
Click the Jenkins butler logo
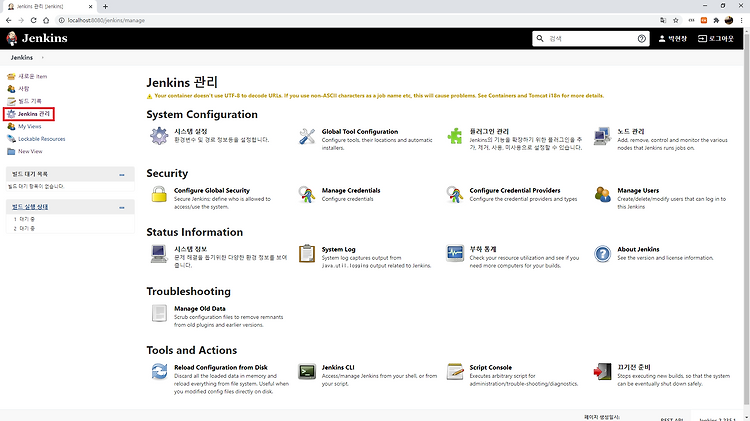pos(11,38)
